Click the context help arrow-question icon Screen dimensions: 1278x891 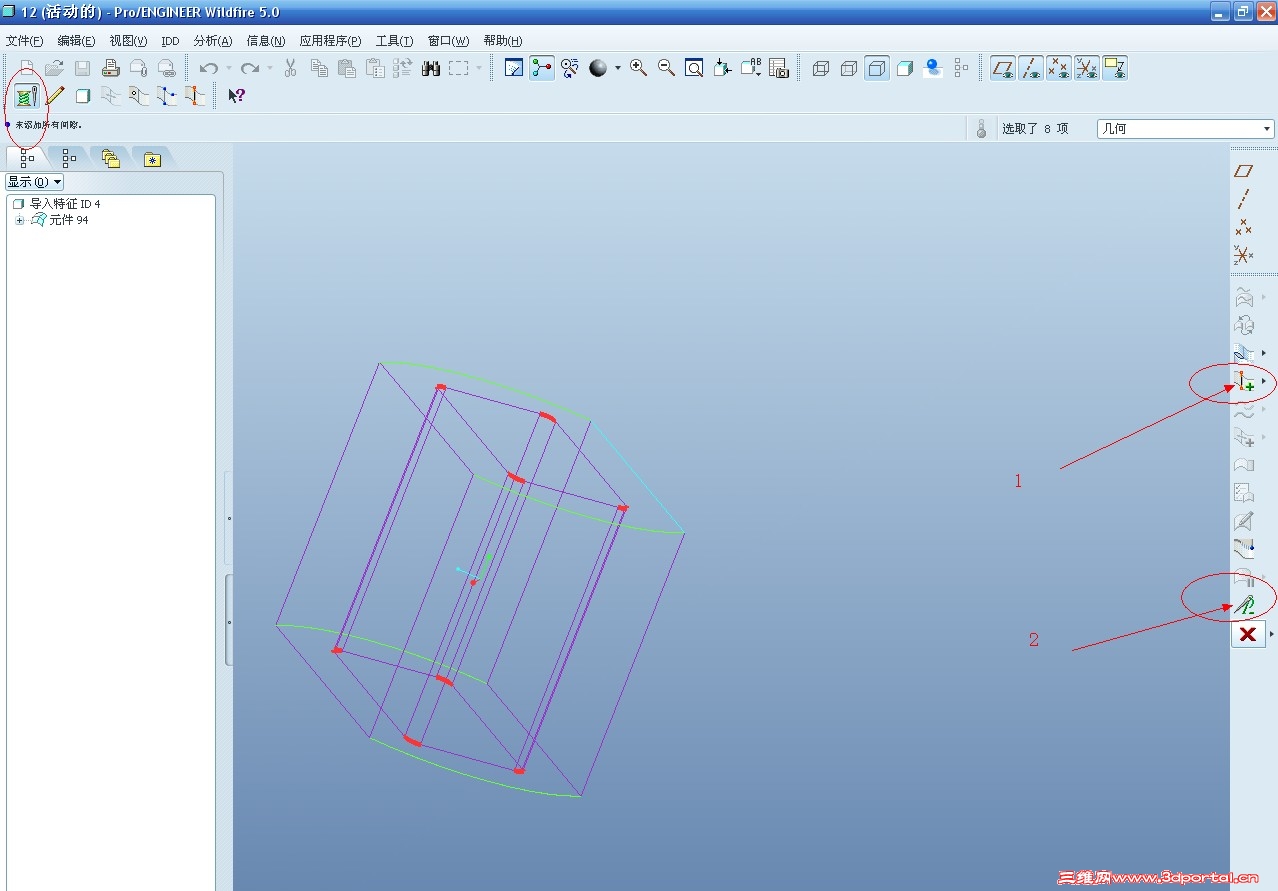(236, 96)
